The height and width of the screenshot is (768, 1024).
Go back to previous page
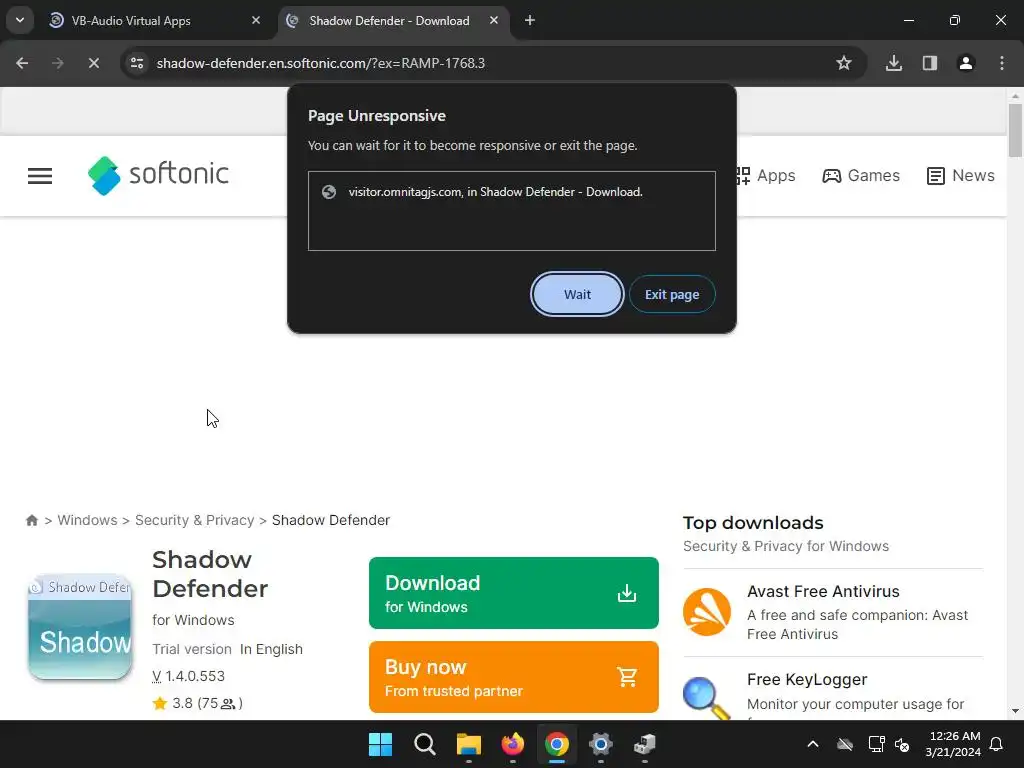click(22, 63)
